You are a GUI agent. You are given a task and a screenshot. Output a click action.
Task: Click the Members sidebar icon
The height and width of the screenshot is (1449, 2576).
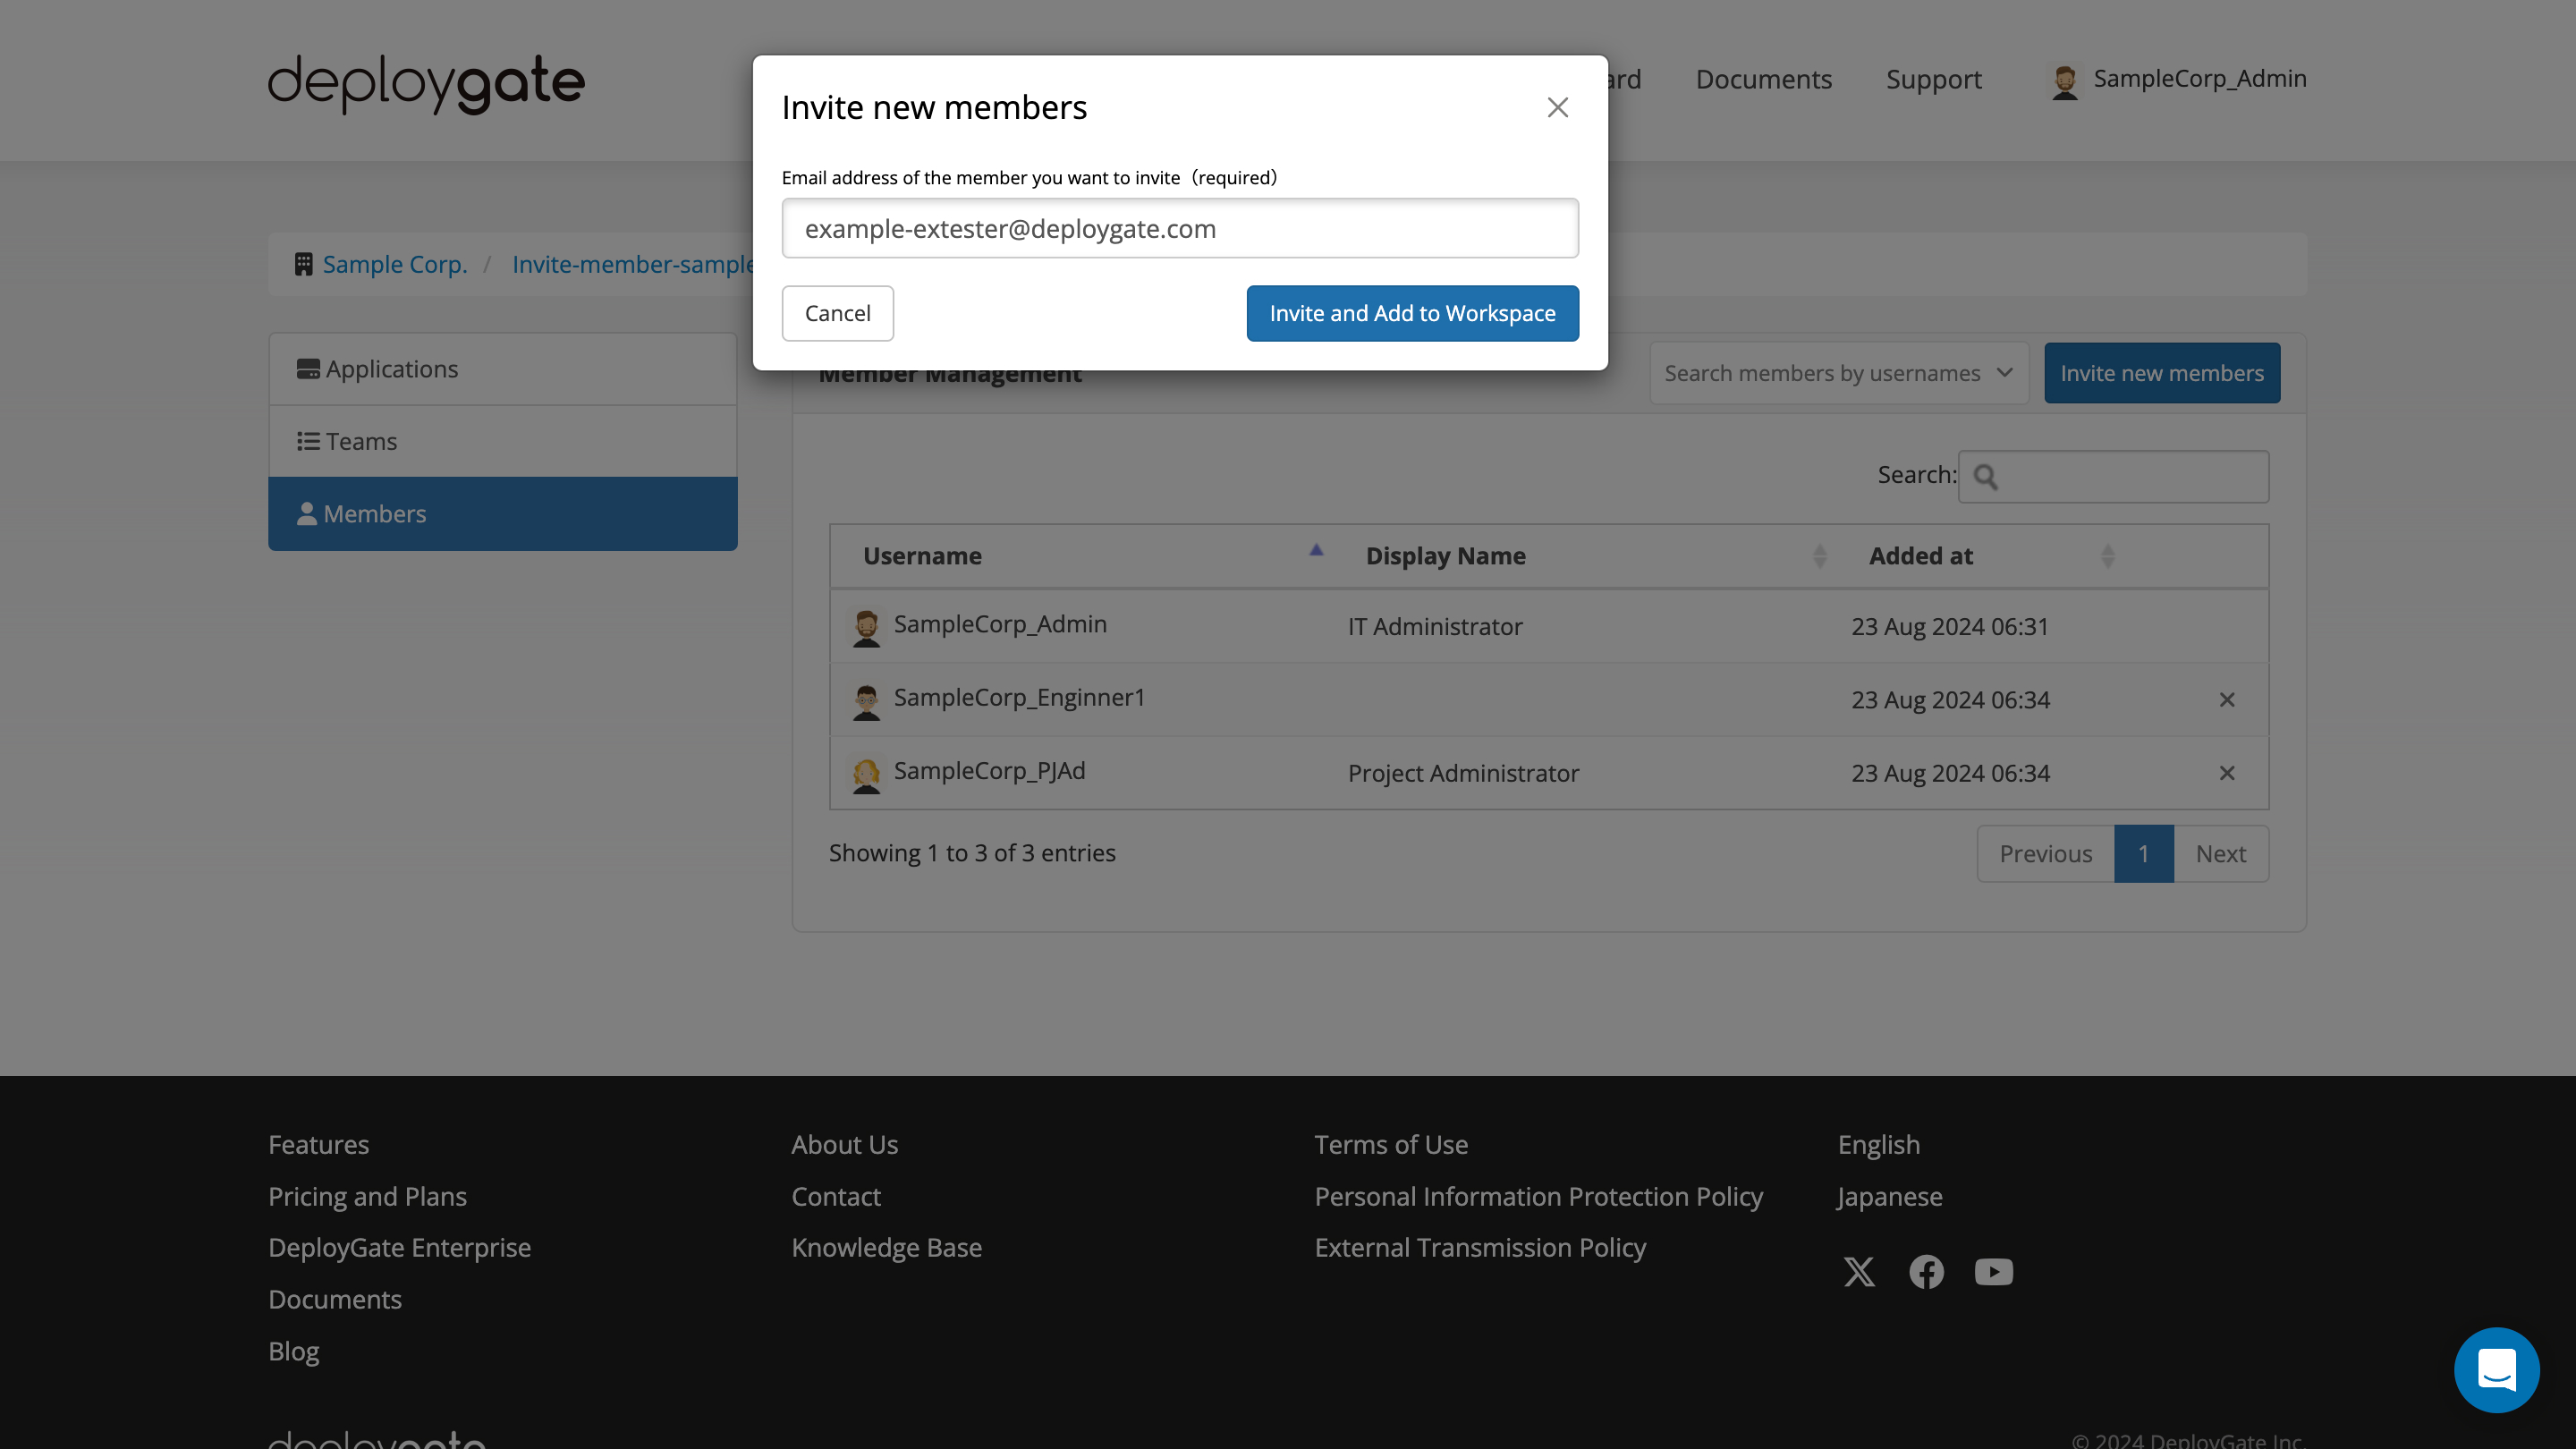coord(306,513)
